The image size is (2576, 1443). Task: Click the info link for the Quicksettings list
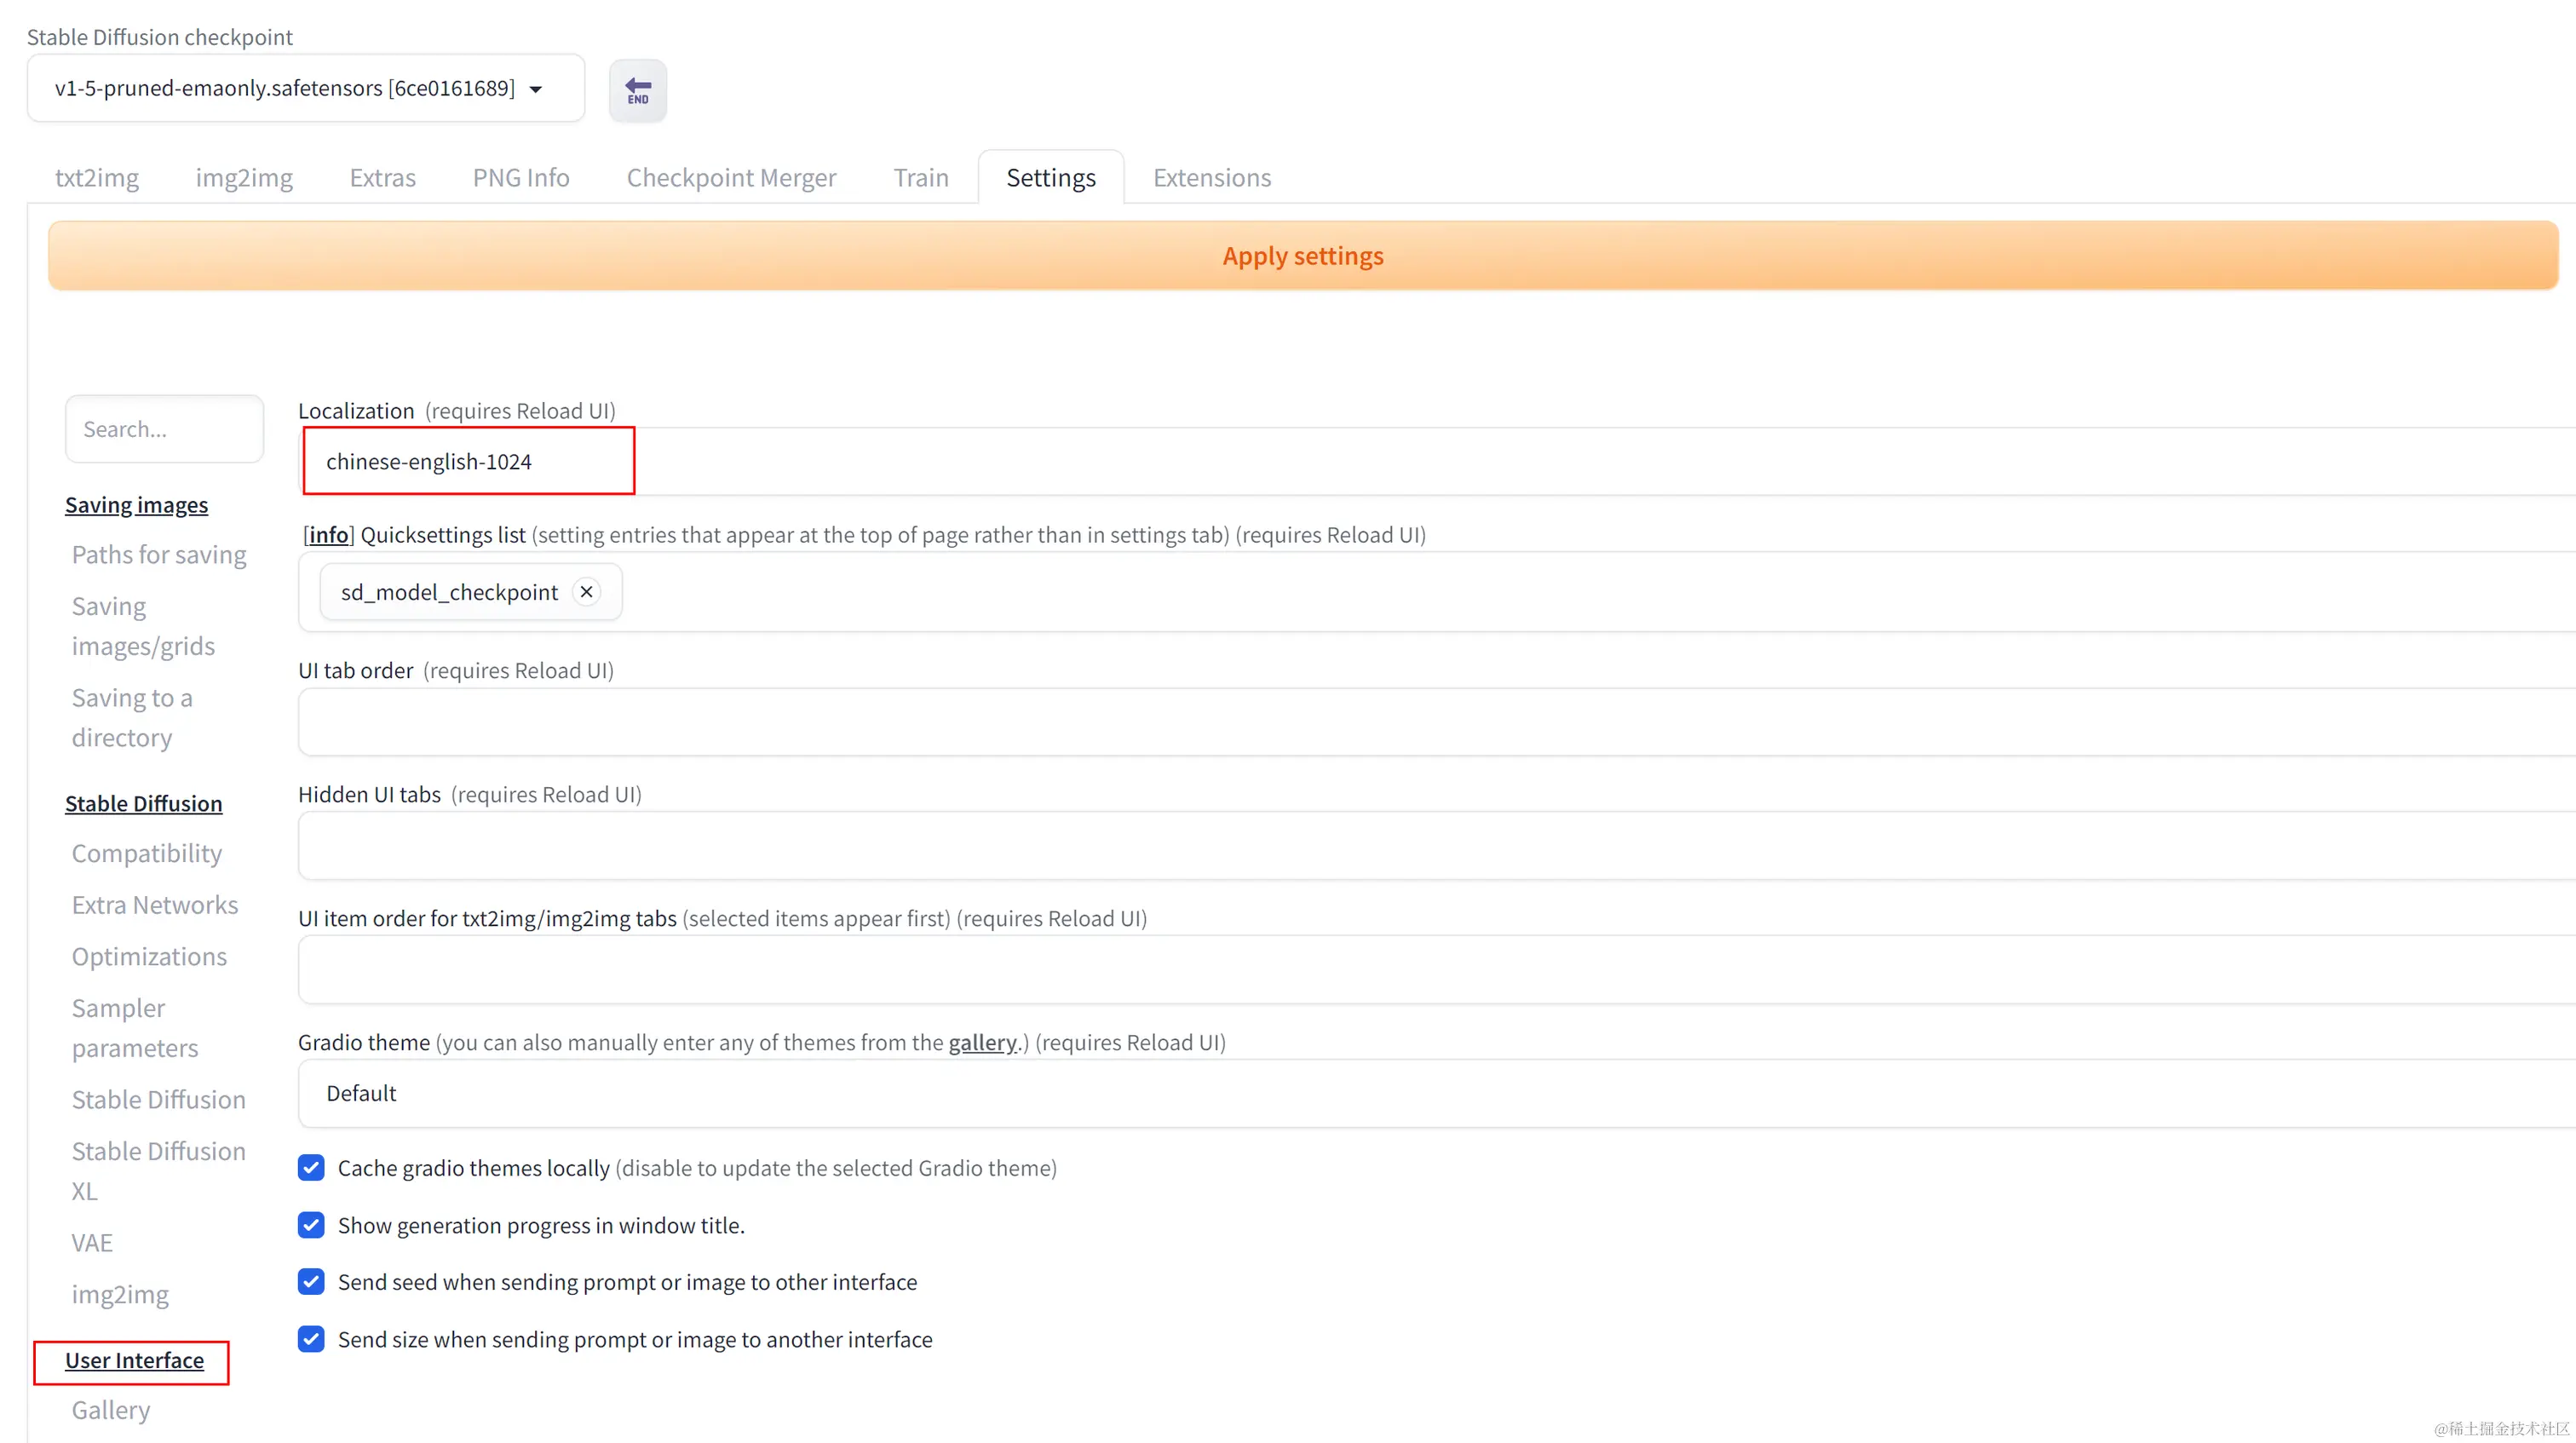[x=328, y=535]
